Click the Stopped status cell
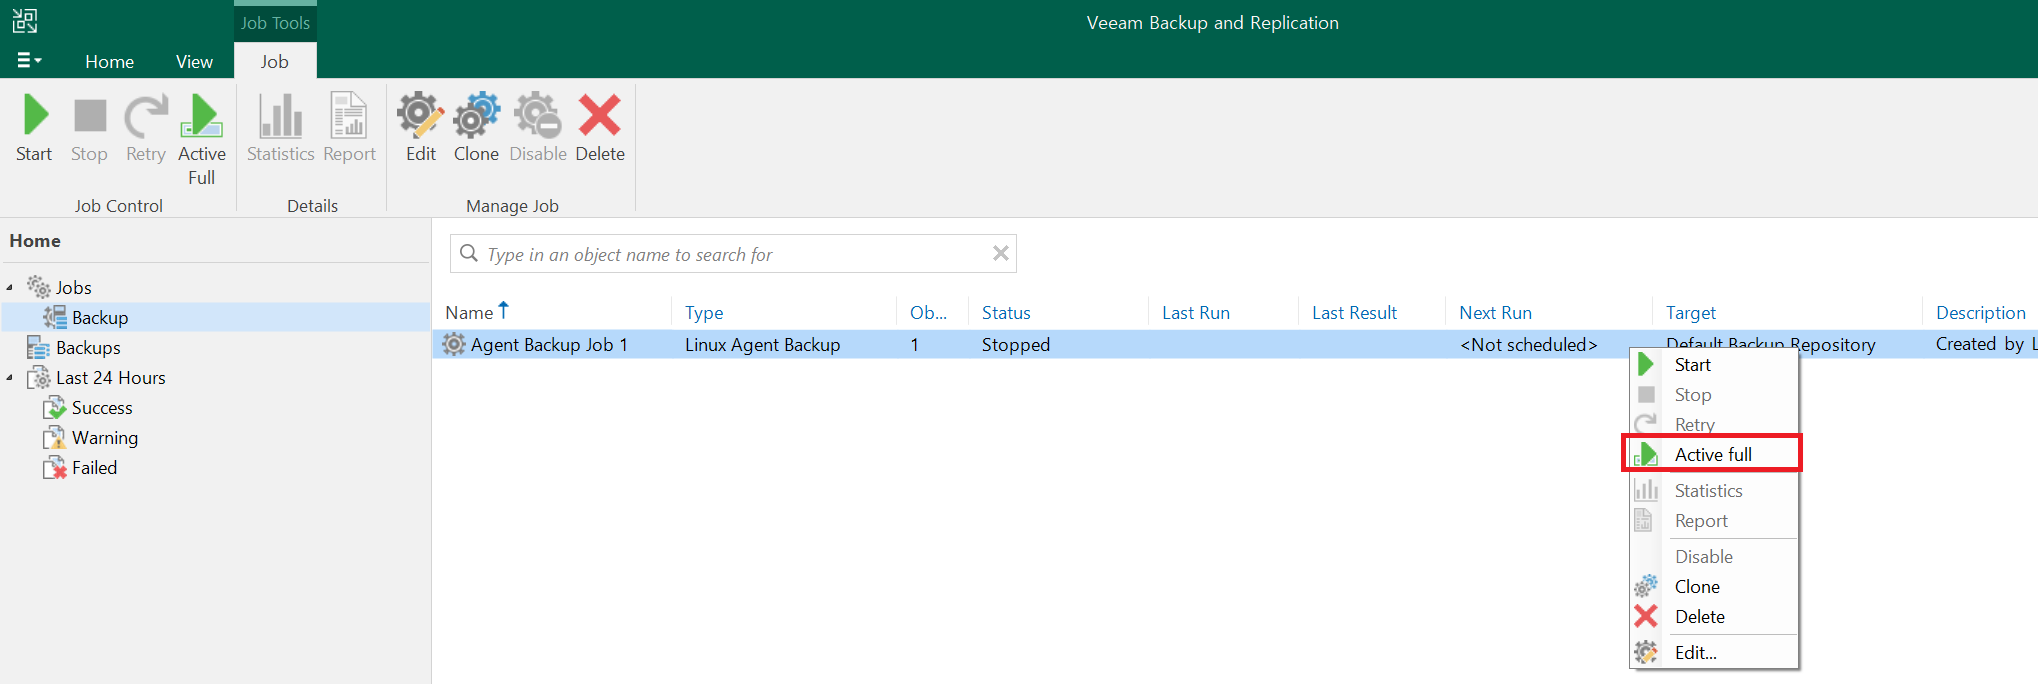This screenshot has height=684, width=2038. pos(1016,345)
